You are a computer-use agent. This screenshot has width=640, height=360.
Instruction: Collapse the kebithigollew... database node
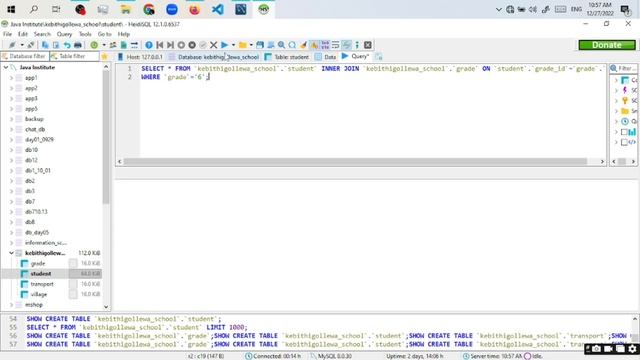[11, 253]
